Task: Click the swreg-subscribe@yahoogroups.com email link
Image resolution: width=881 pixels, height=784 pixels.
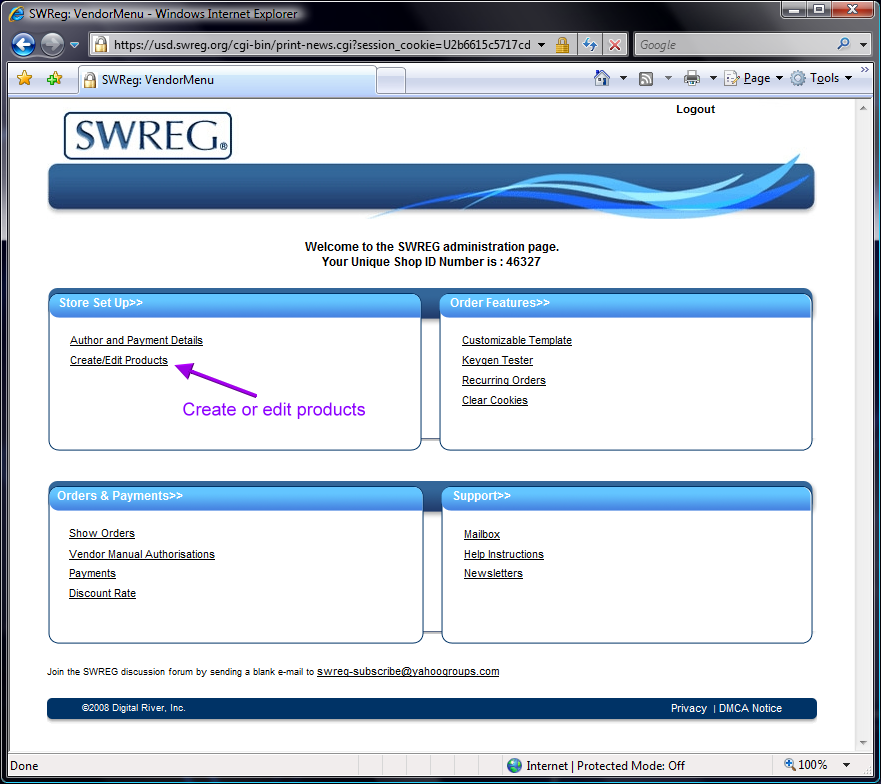Action: point(408,671)
